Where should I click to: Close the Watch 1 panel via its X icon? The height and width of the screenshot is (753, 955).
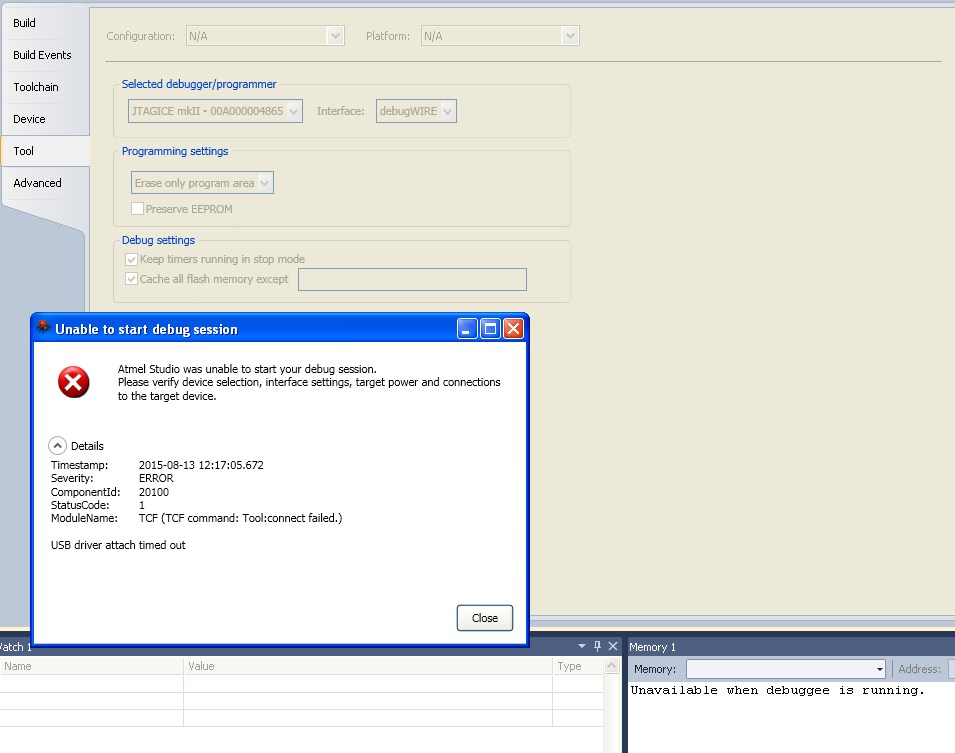coord(612,647)
